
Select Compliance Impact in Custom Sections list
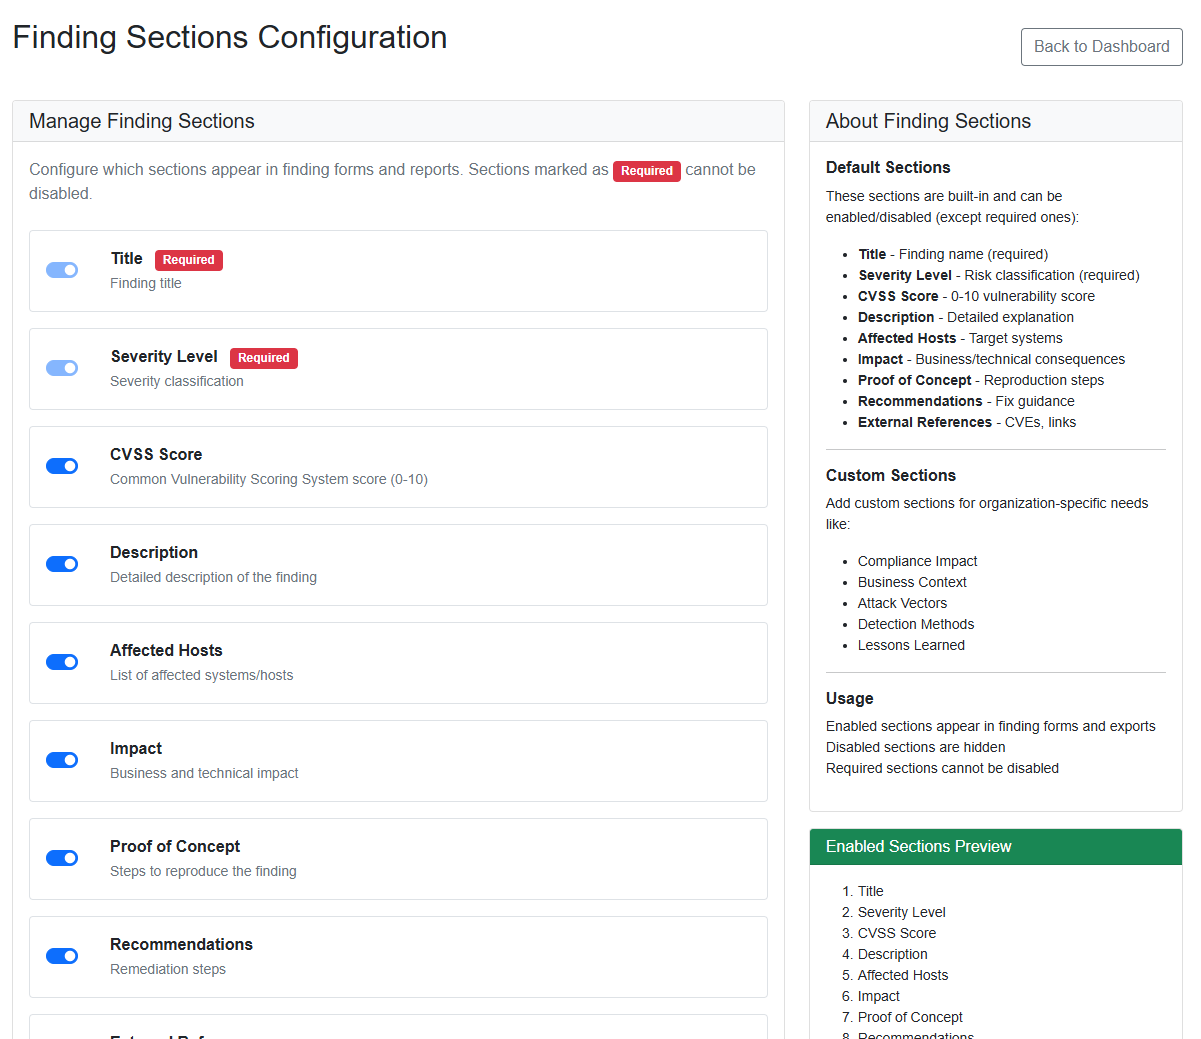[x=917, y=562]
